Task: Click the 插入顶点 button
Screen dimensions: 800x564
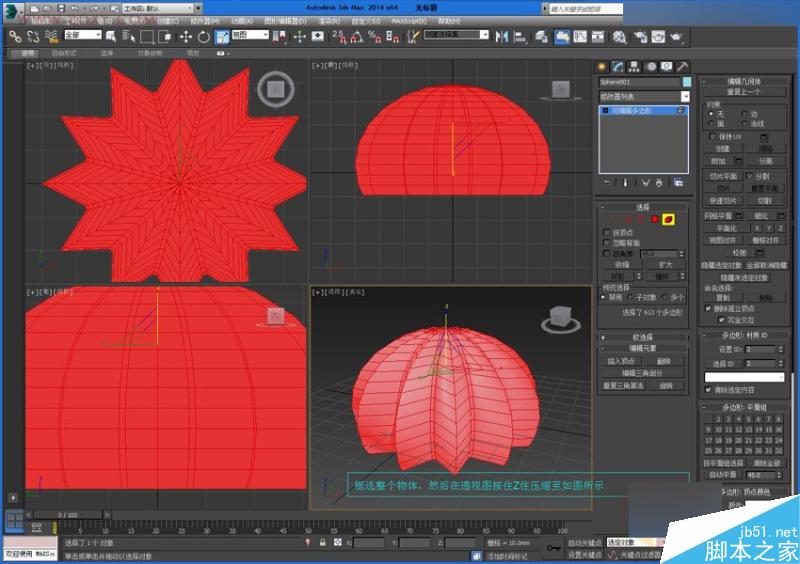Action: pos(621,360)
